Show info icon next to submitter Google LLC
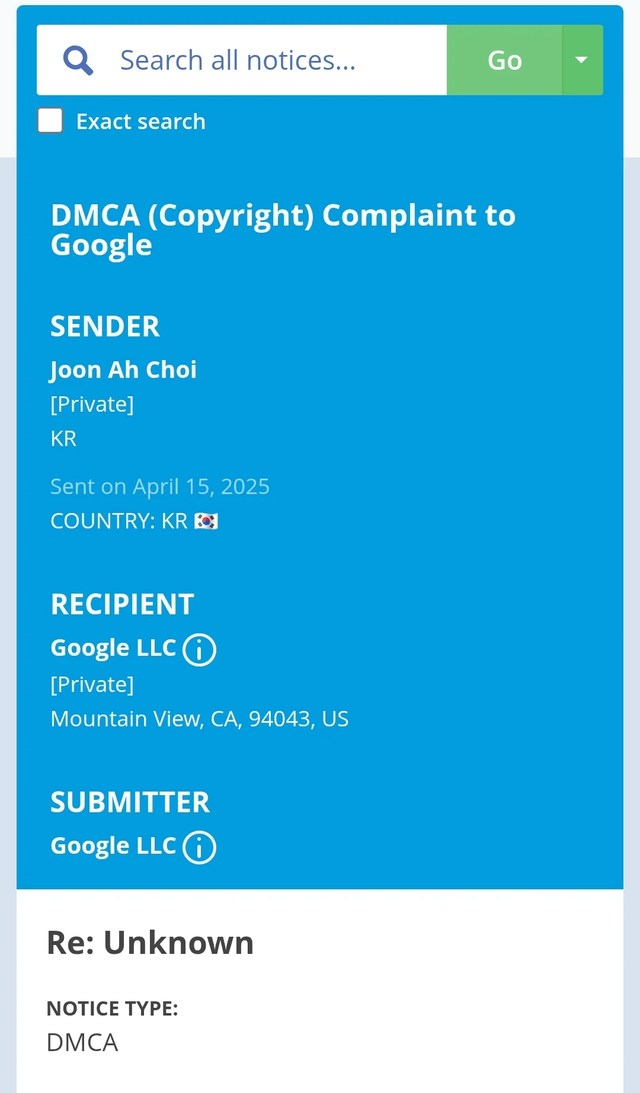 pos(199,848)
